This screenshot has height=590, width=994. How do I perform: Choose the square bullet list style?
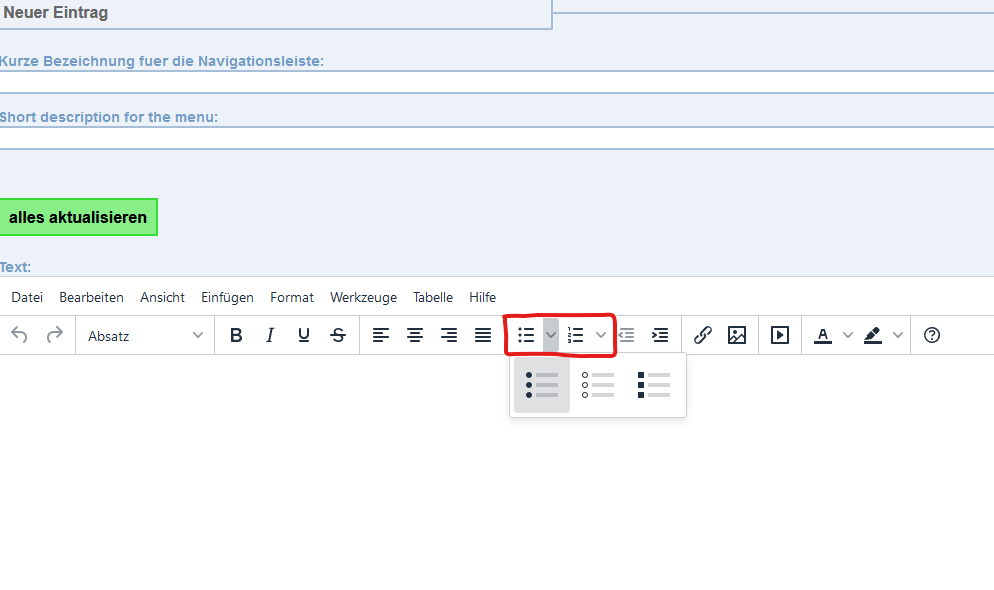654,385
